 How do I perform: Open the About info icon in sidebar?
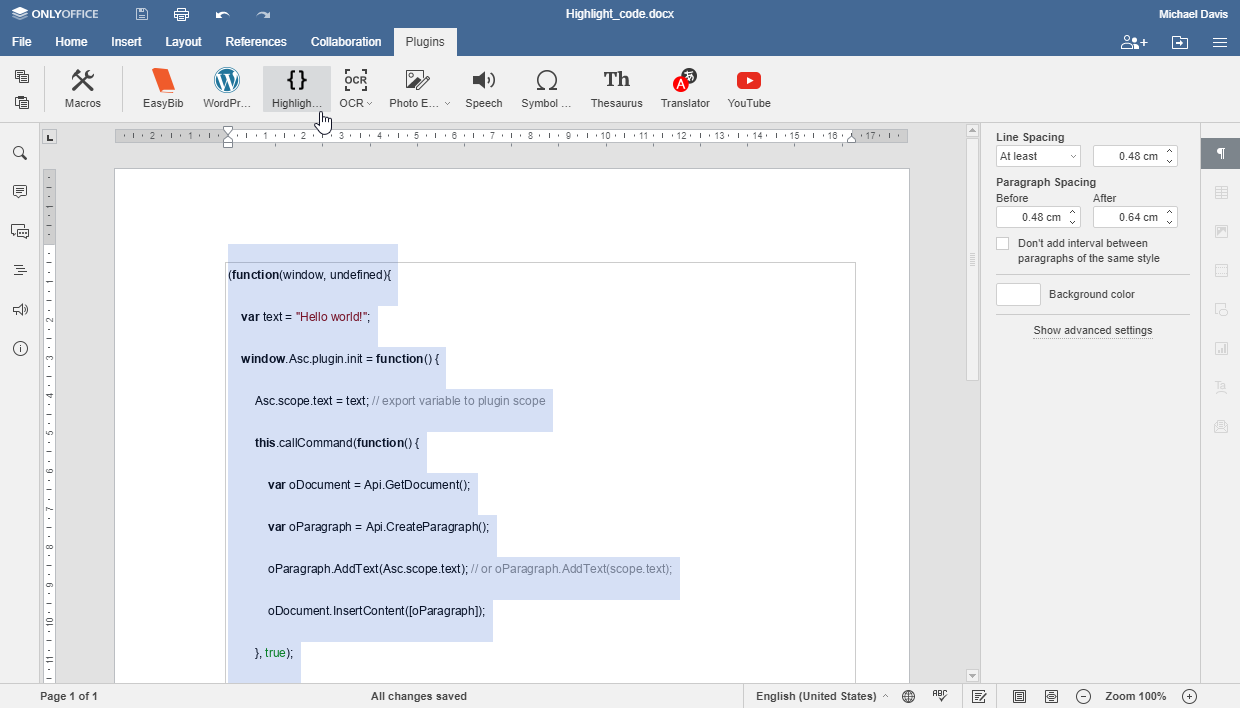coord(20,349)
